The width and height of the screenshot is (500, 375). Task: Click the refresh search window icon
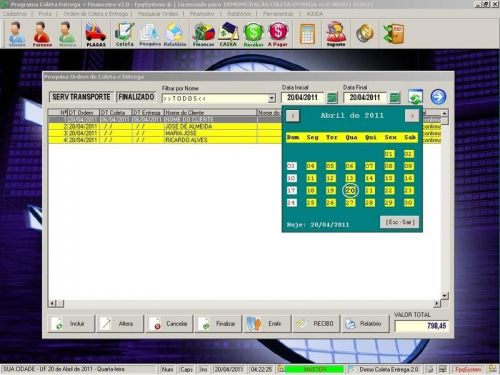click(x=415, y=97)
